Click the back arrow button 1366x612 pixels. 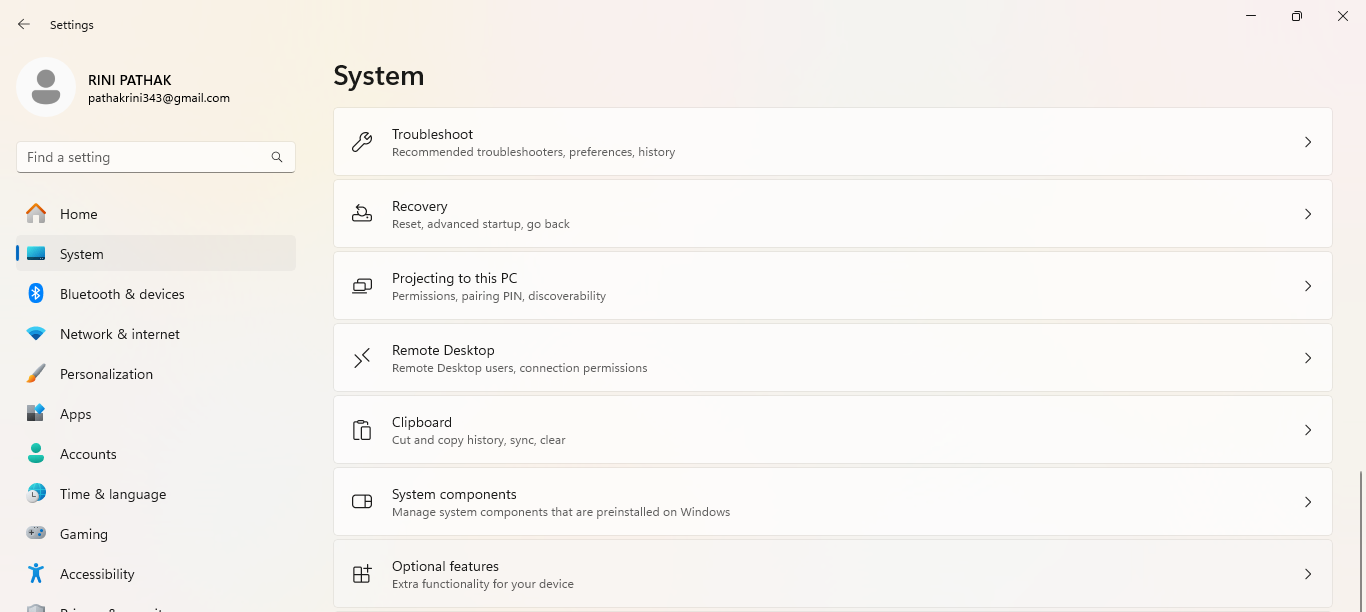[24, 24]
